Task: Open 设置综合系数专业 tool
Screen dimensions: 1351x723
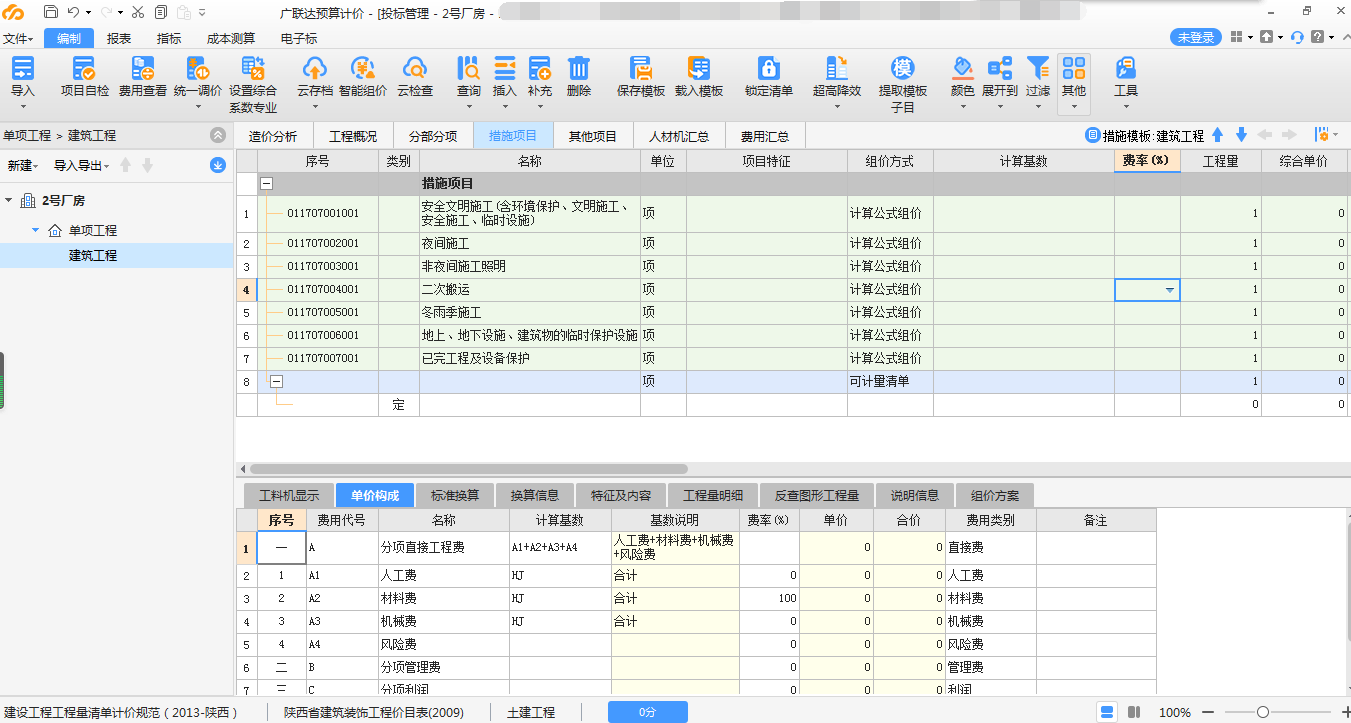Action: (x=253, y=85)
